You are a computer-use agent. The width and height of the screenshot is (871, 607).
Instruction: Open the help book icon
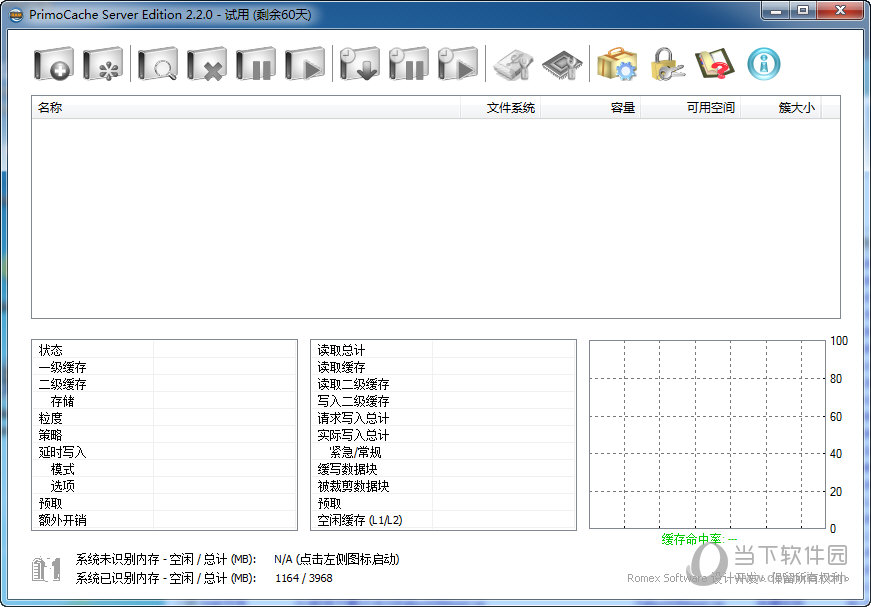coord(715,64)
